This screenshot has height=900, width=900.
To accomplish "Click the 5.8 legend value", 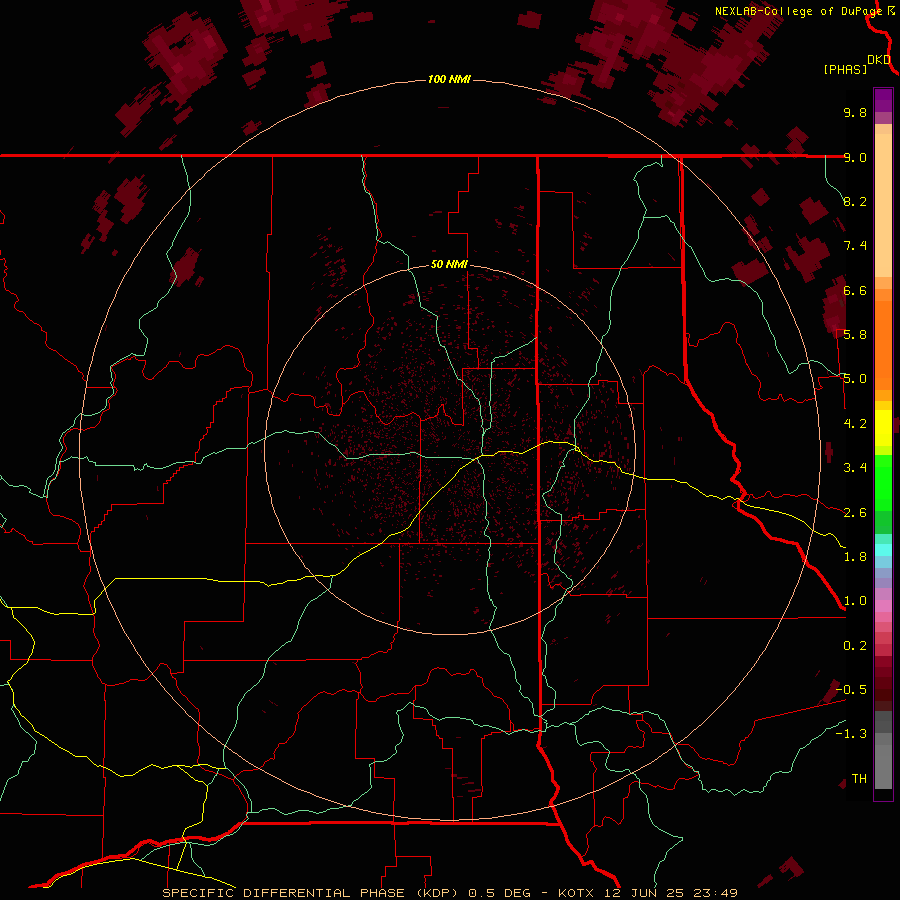I will tap(855, 334).
